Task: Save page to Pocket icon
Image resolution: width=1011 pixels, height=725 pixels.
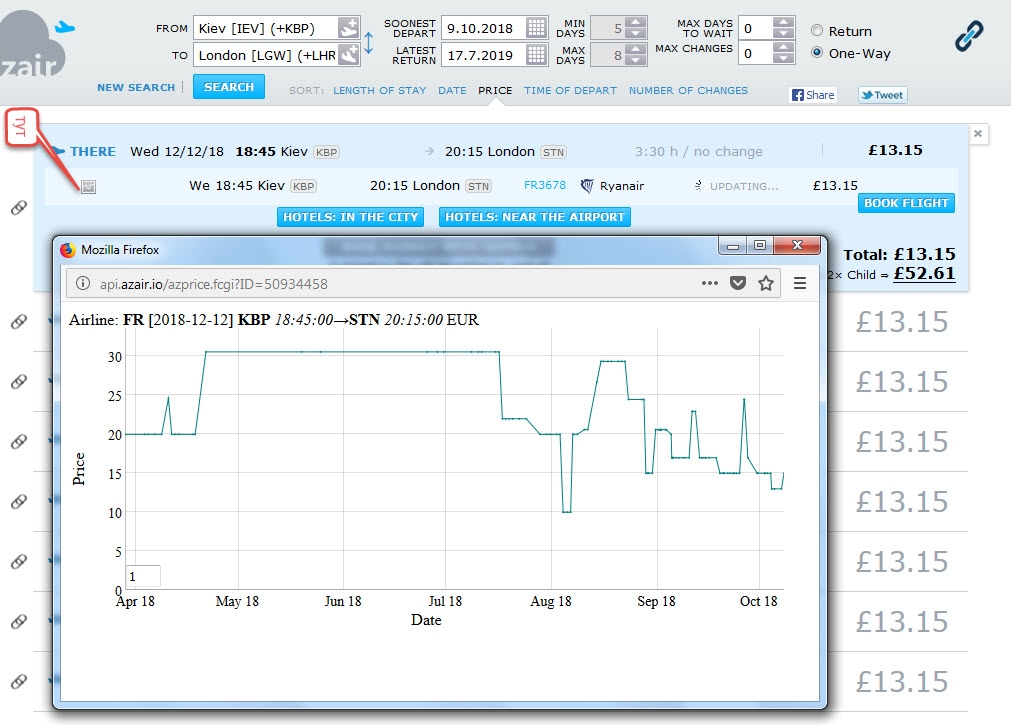Action: point(738,283)
